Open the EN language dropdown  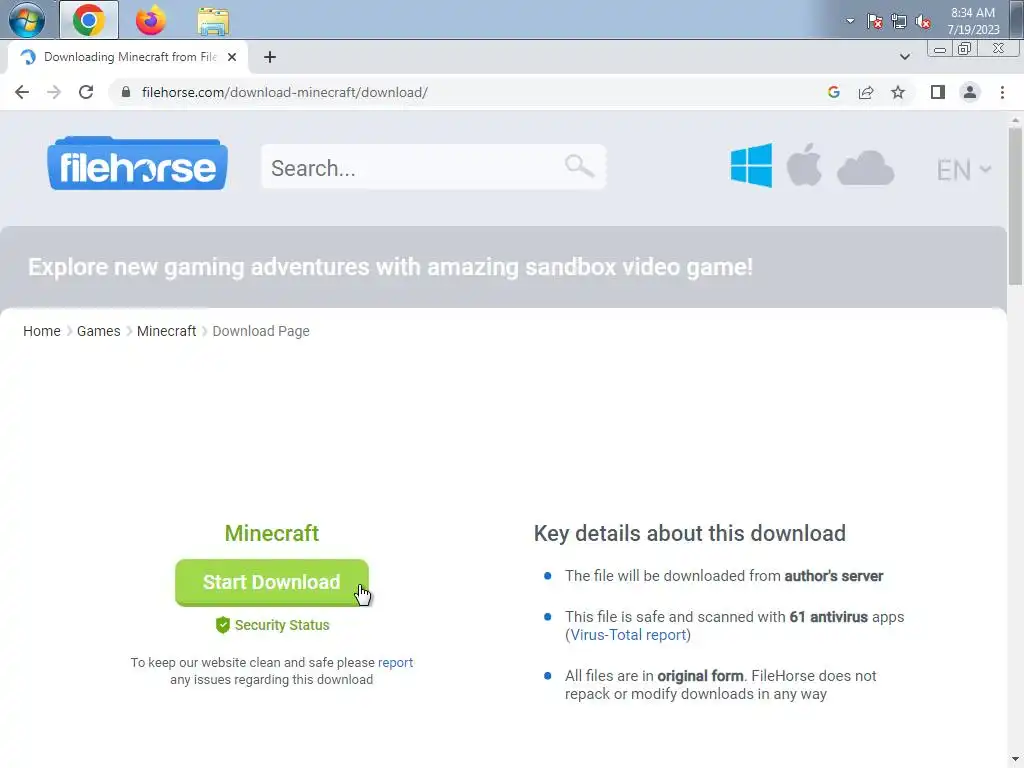click(964, 170)
